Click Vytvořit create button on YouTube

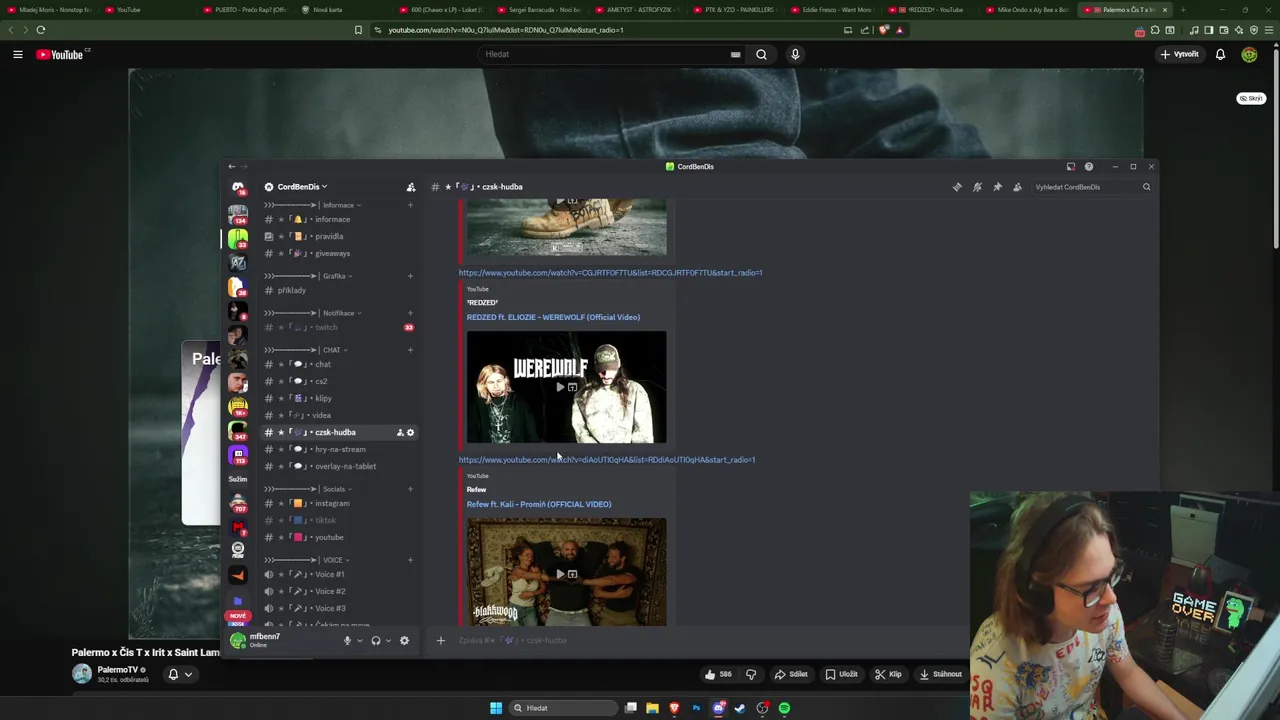click(1180, 54)
